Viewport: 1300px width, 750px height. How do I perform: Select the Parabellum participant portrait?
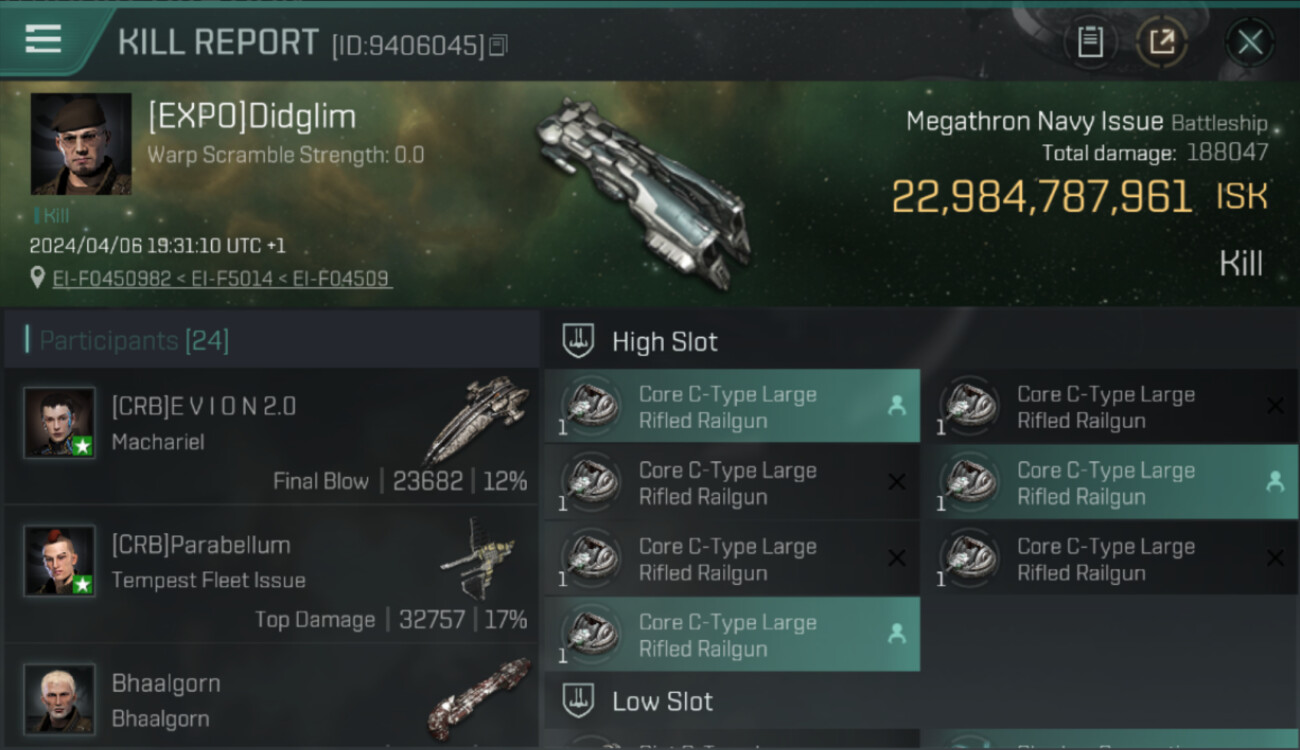[x=60, y=561]
